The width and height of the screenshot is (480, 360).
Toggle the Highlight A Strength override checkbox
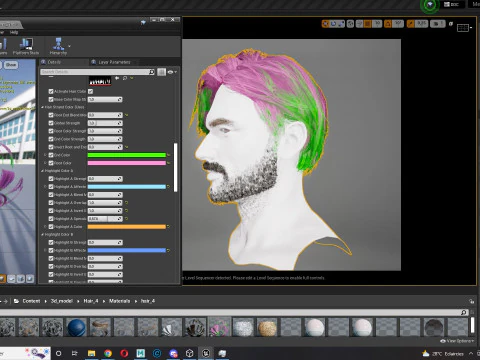click(51, 179)
